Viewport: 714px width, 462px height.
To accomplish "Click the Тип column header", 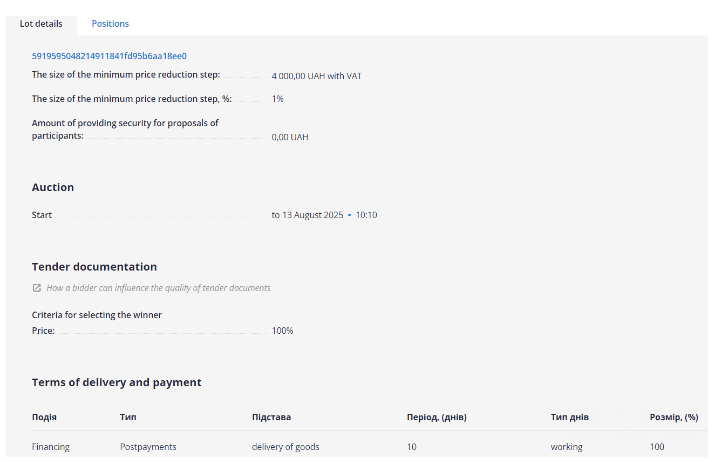I will tap(128, 417).
